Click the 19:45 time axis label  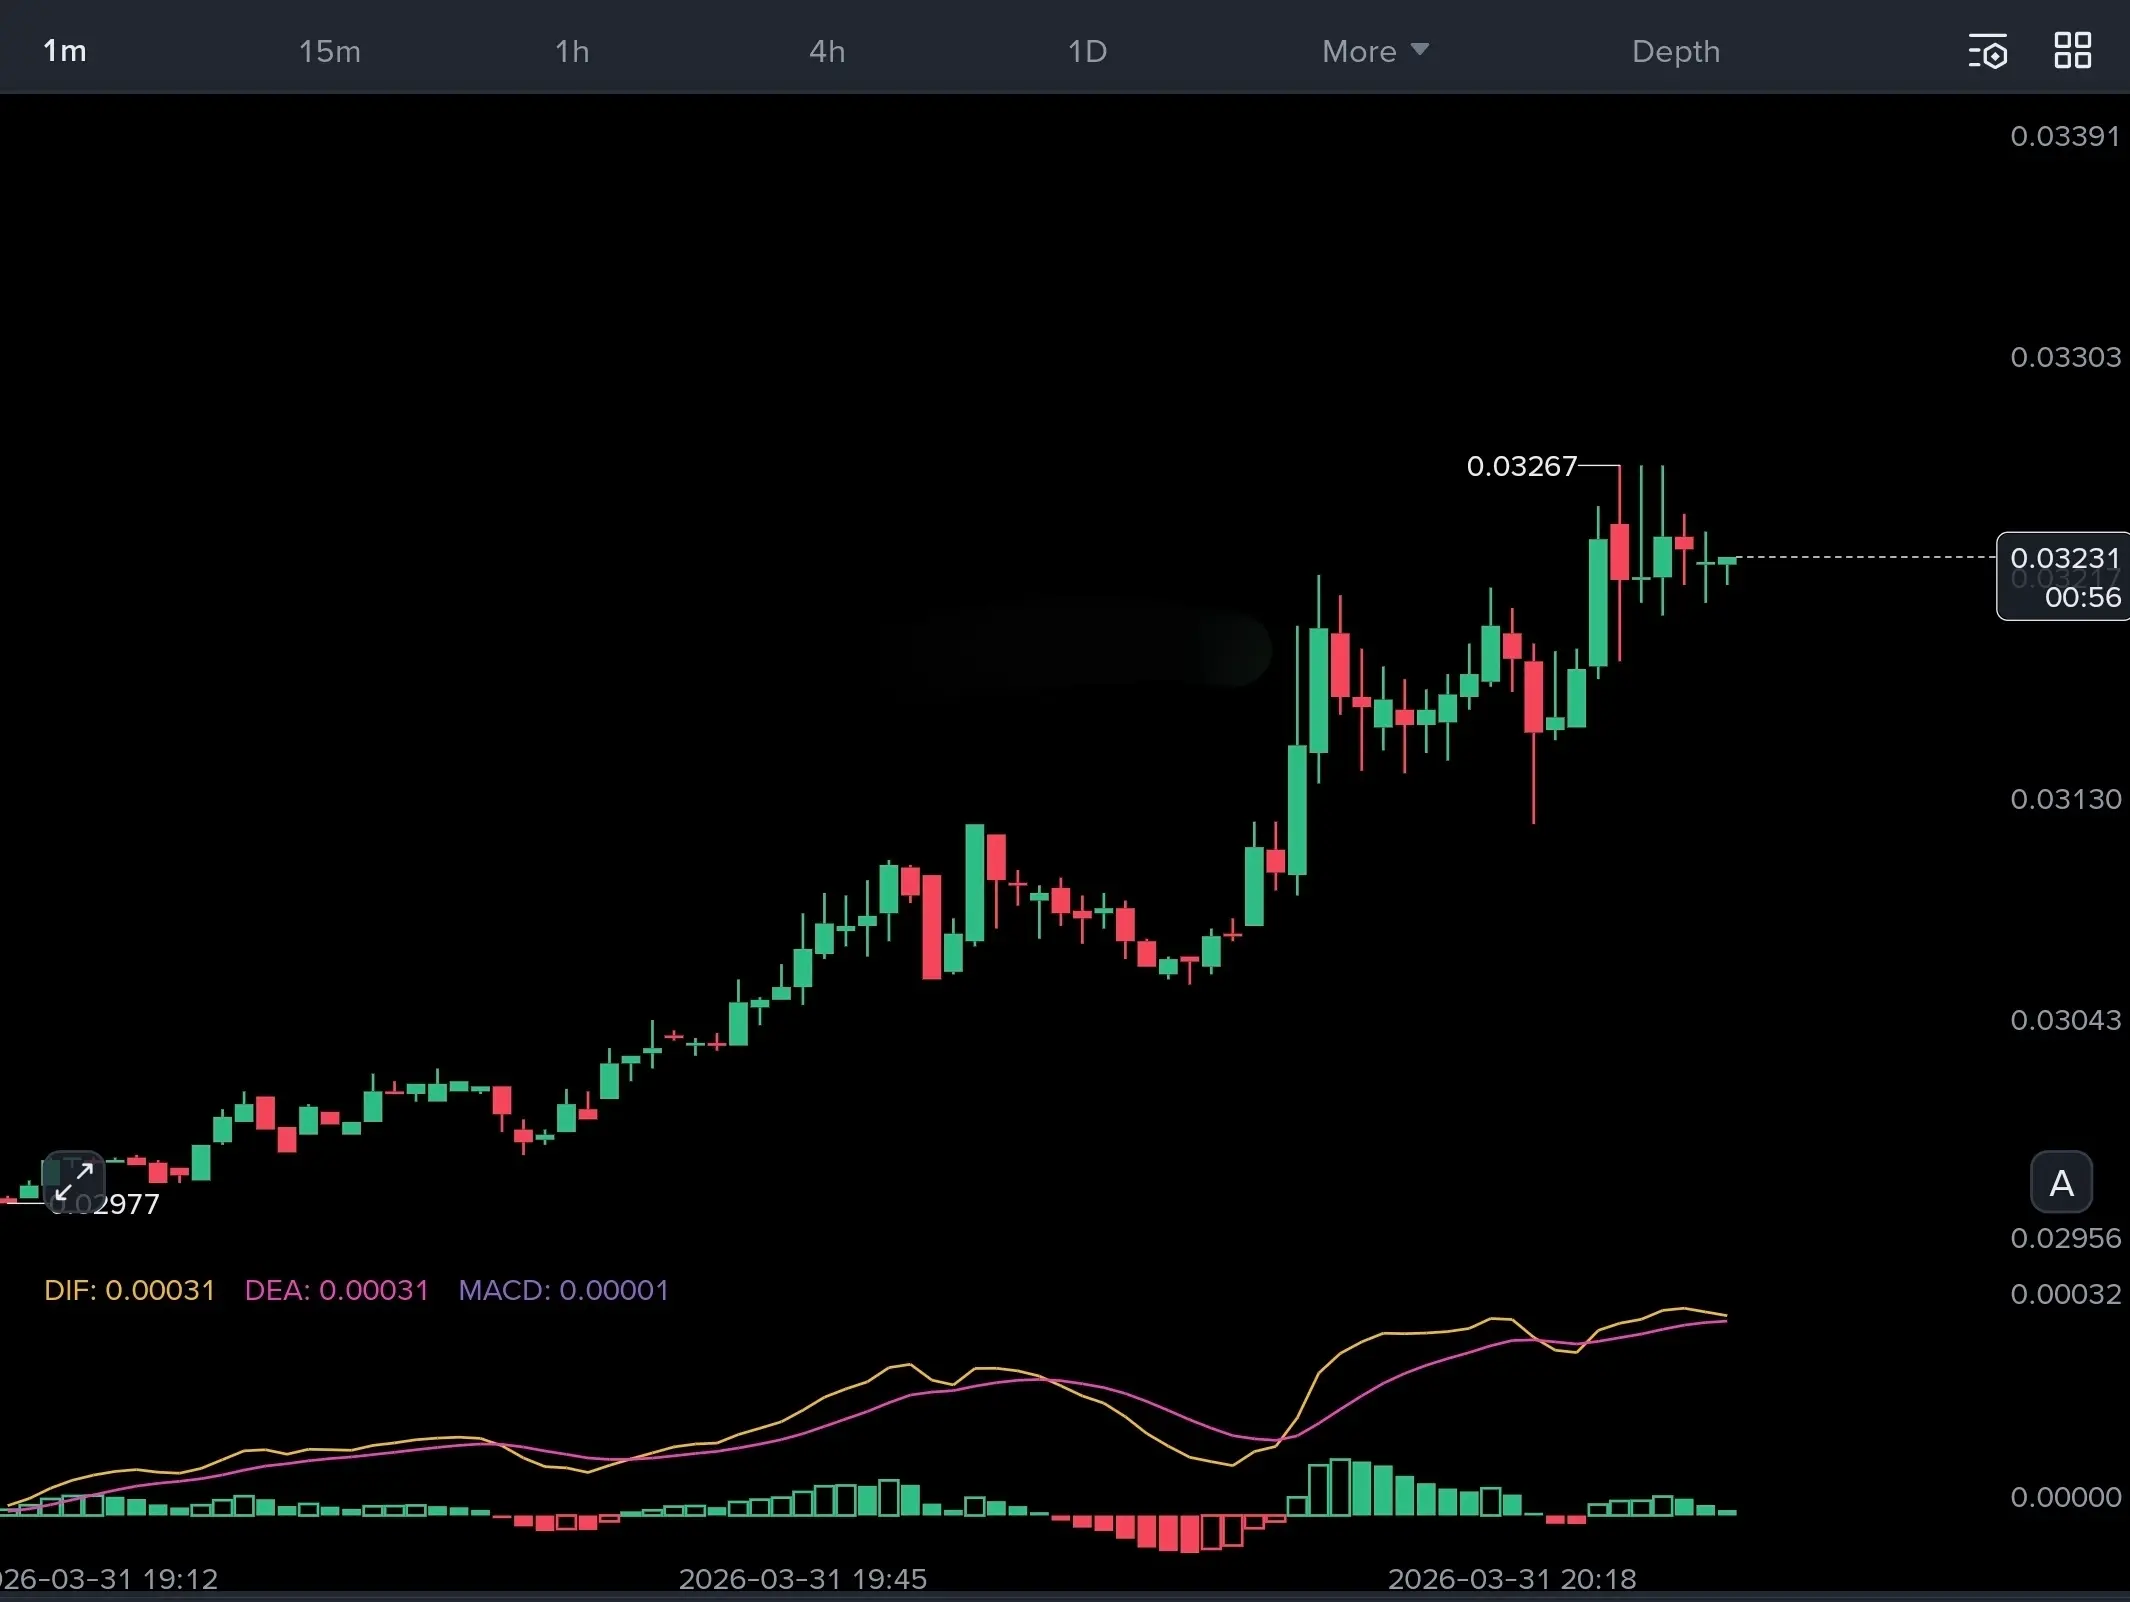pyautogui.click(x=802, y=1578)
